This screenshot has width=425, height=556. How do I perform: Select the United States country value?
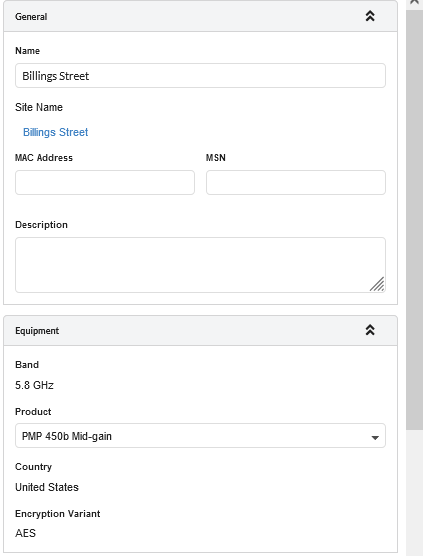tap(47, 487)
